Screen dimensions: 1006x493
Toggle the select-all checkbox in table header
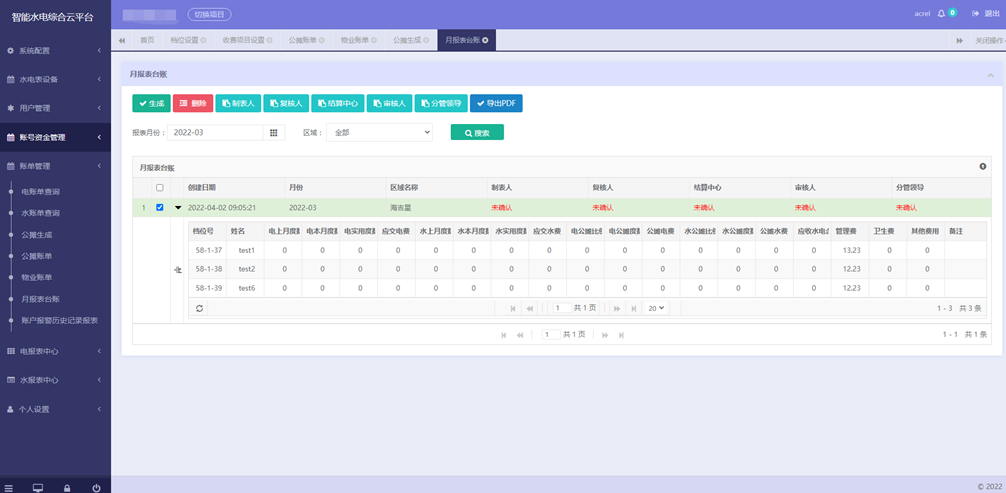coord(160,187)
